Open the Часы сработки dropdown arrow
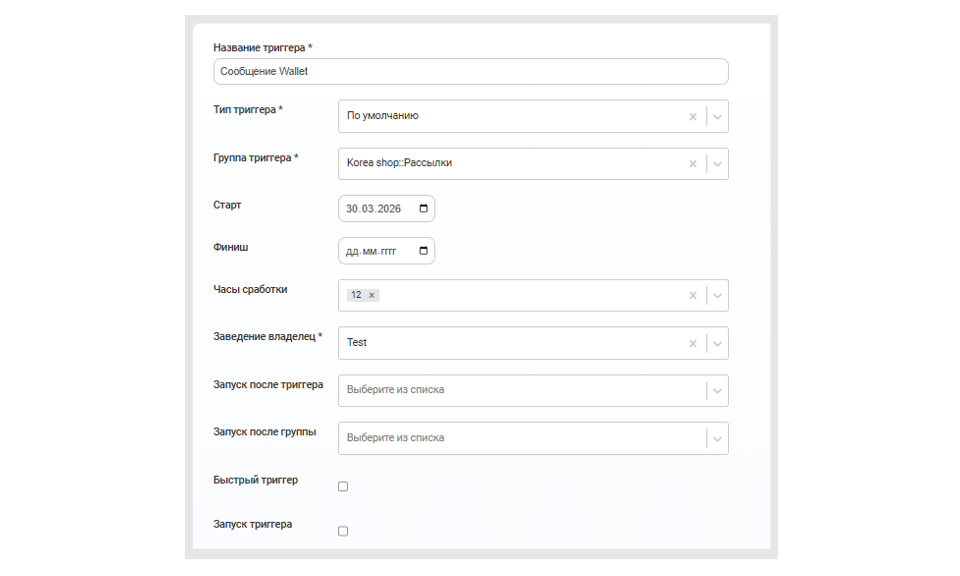 (x=717, y=295)
